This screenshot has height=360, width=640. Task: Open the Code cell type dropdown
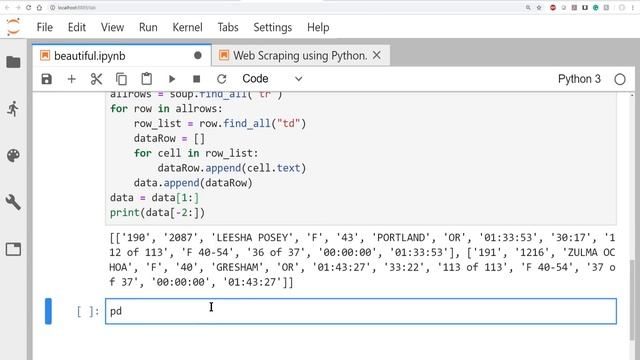(x=272, y=79)
